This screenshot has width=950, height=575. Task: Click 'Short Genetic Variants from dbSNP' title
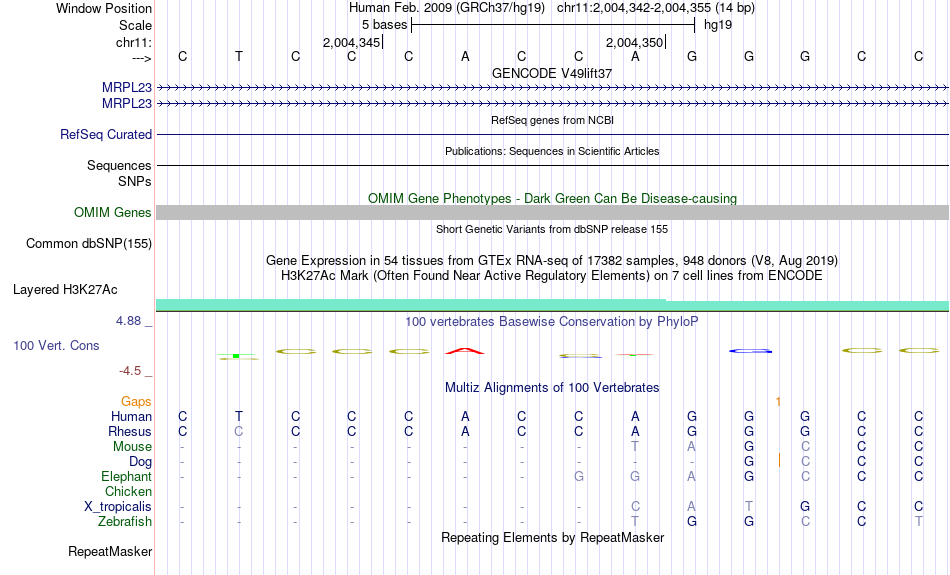pyautogui.click(x=552, y=229)
